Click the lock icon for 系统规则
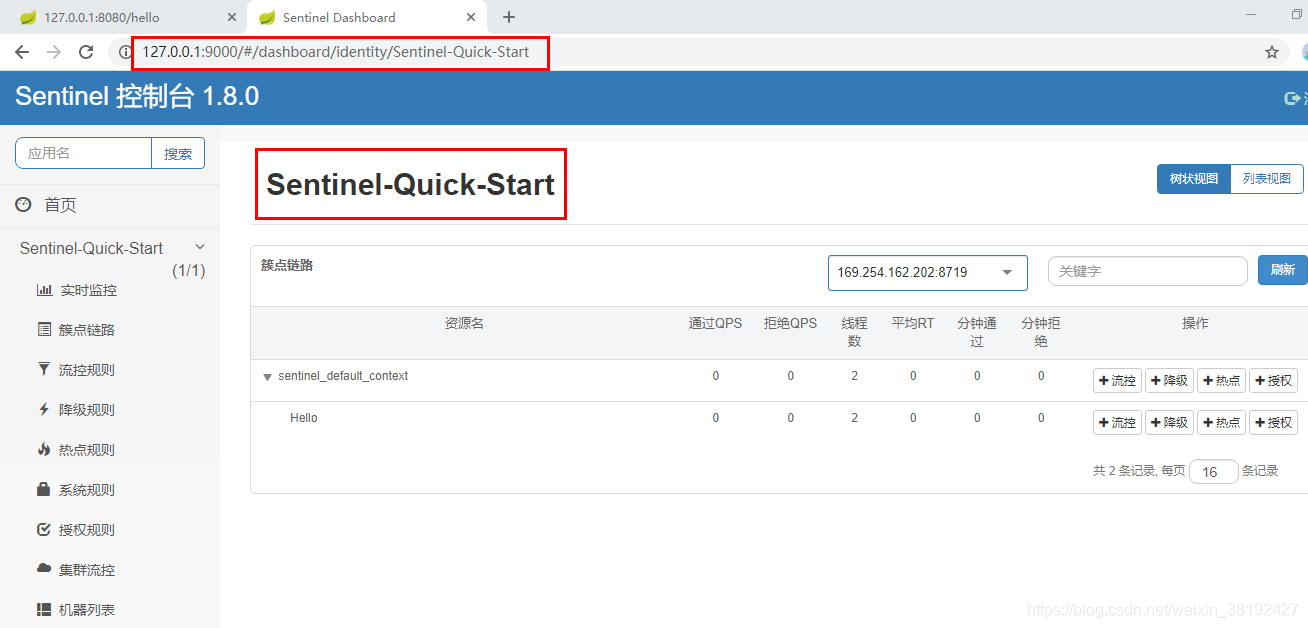The width and height of the screenshot is (1308, 628). [x=44, y=489]
